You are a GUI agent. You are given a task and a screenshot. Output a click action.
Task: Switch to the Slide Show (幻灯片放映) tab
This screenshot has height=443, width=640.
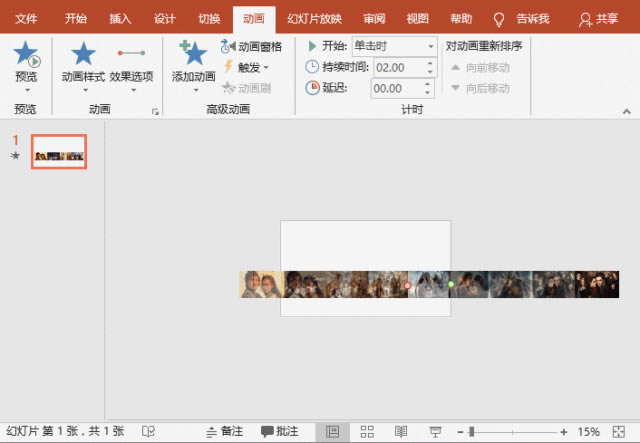tap(314, 19)
